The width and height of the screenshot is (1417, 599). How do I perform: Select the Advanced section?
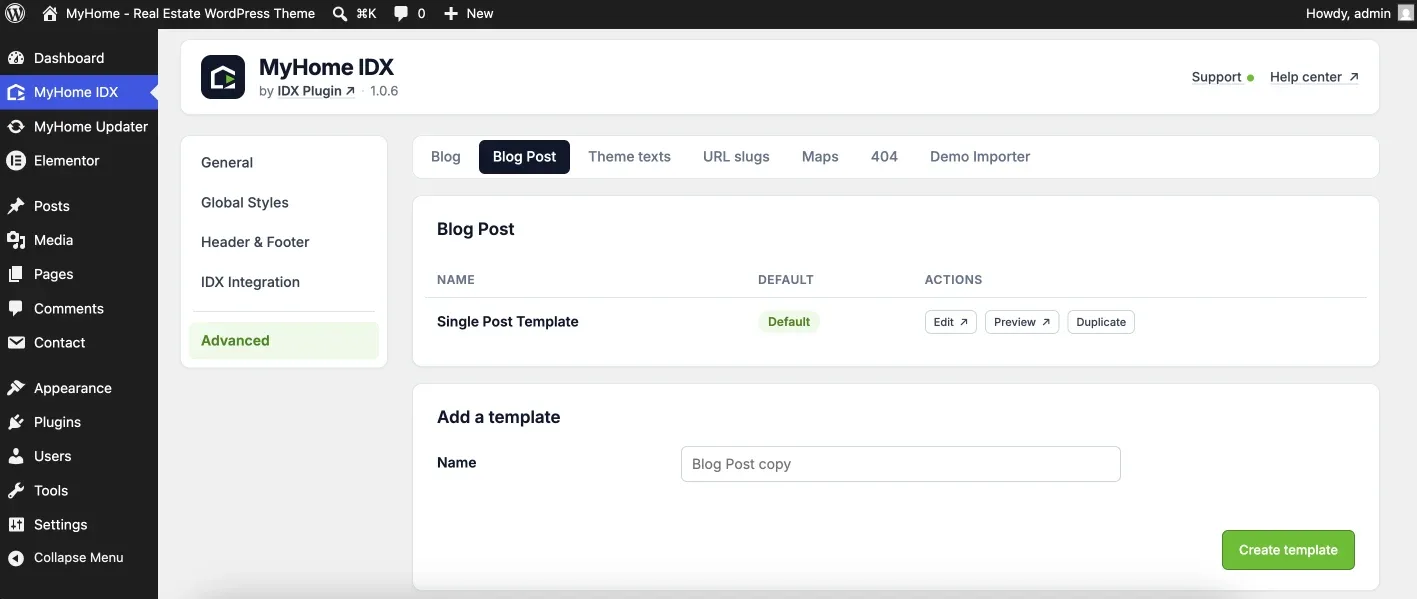coord(284,340)
